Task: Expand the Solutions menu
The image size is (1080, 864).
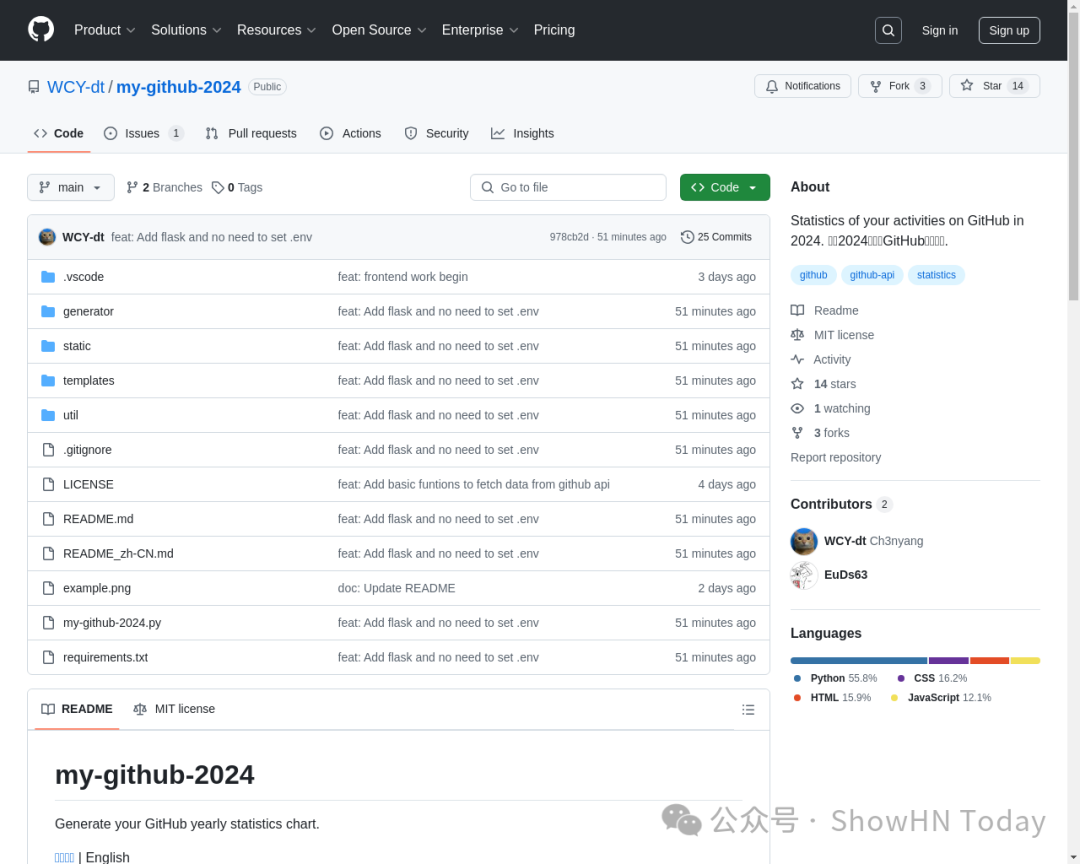Action: [x=186, y=30]
